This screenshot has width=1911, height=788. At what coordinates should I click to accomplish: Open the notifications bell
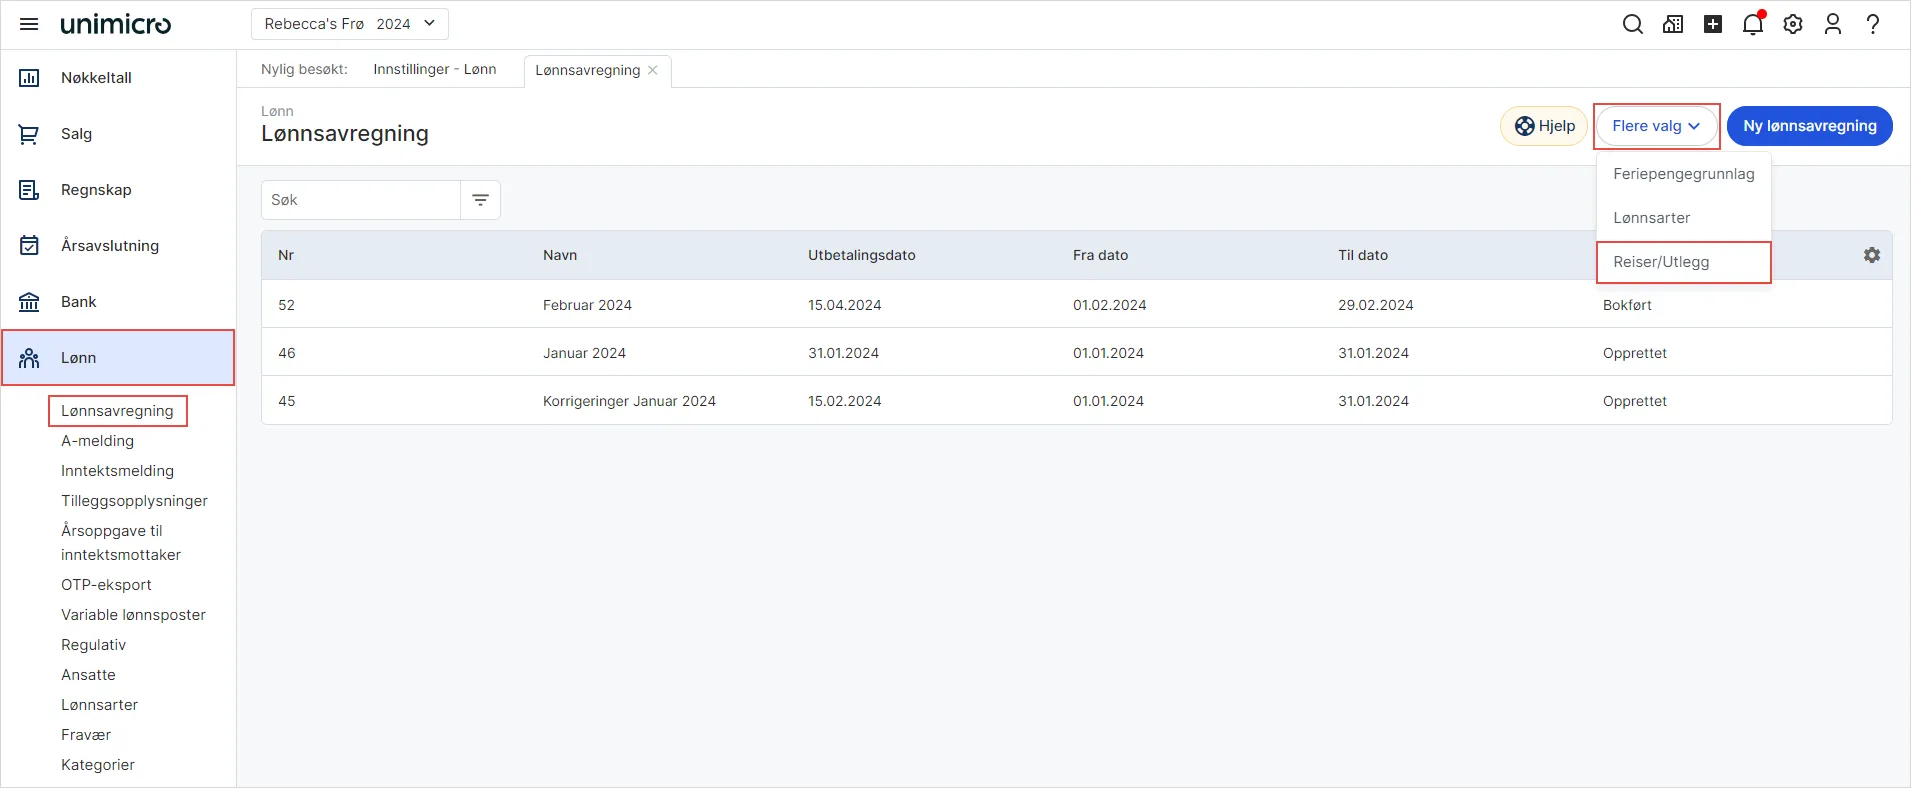click(1752, 24)
